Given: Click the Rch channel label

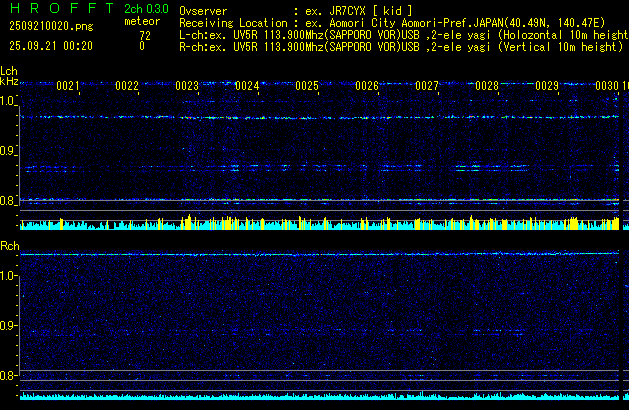Looking at the screenshot, I should coord(9,246).
